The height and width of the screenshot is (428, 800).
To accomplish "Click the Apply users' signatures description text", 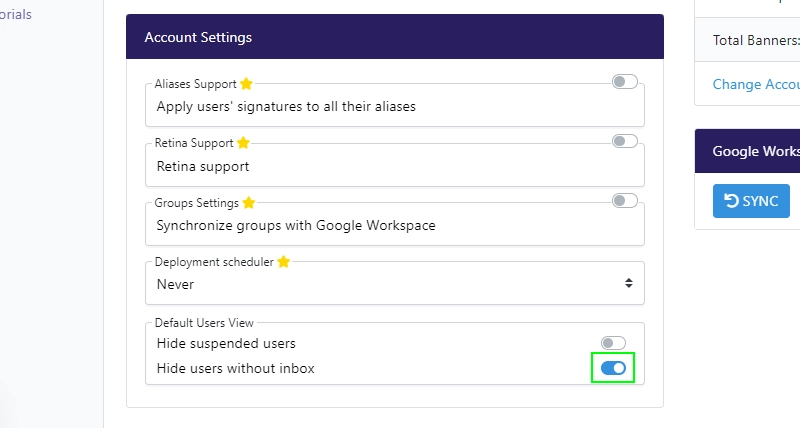I will (286, 107).
